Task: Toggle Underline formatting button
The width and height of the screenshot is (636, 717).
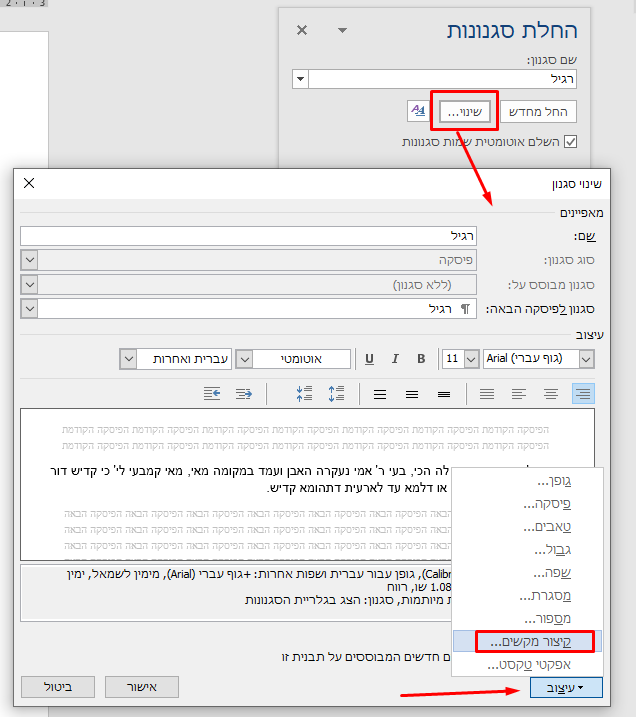Action: click(369, 359)
